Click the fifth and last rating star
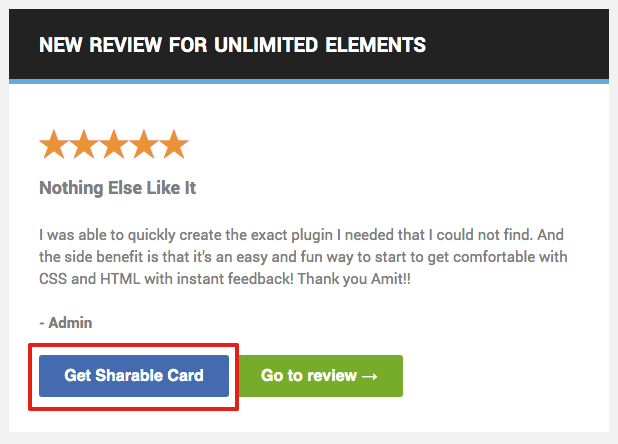Image resolution: width=618 pixels, height=444 pixels. tap(174, 145)
